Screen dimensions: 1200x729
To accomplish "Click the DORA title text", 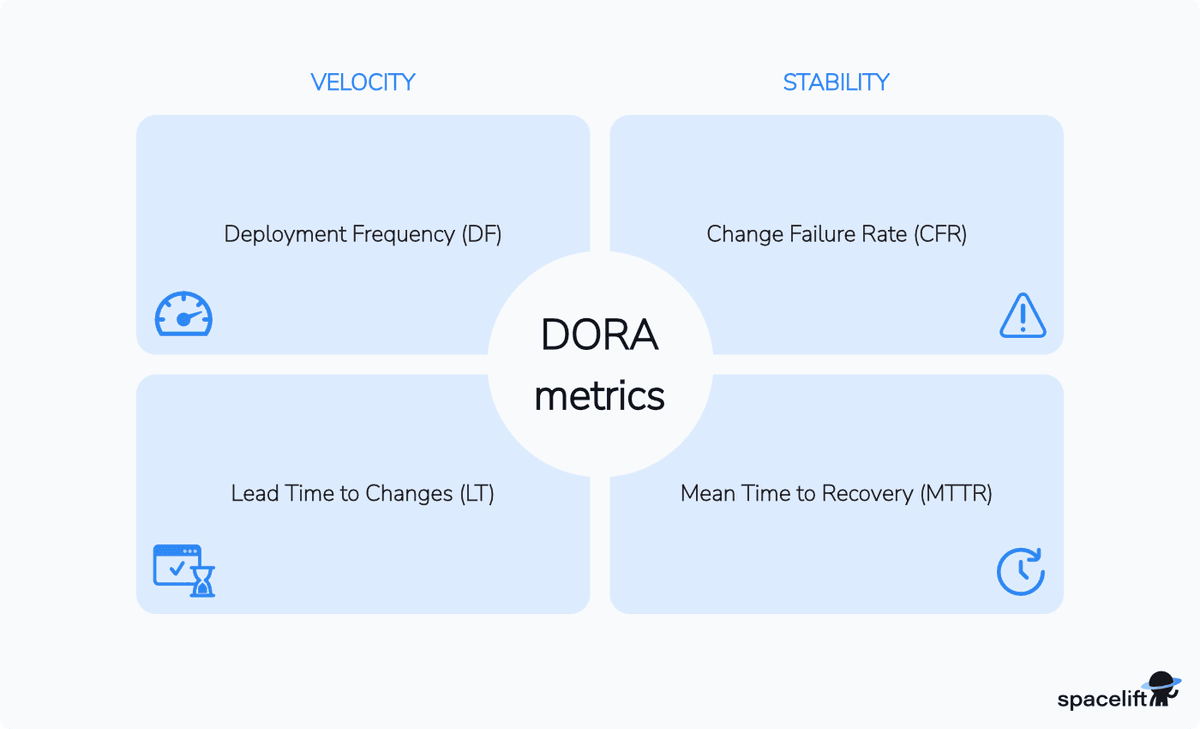I will pyautogui.click(x=599, y=336).
